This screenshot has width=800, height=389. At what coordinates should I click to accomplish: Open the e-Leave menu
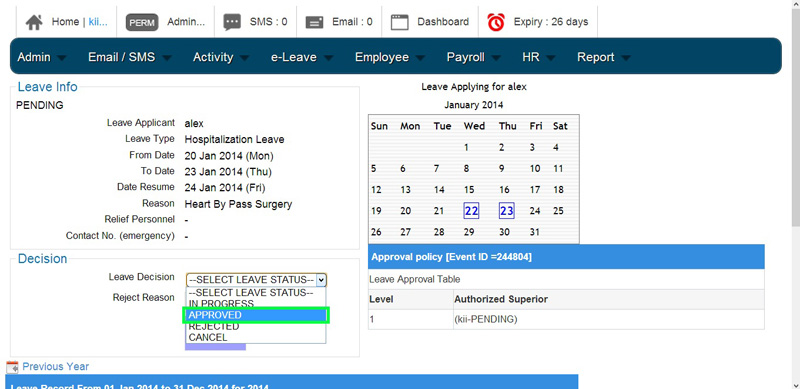click(302, 57)
